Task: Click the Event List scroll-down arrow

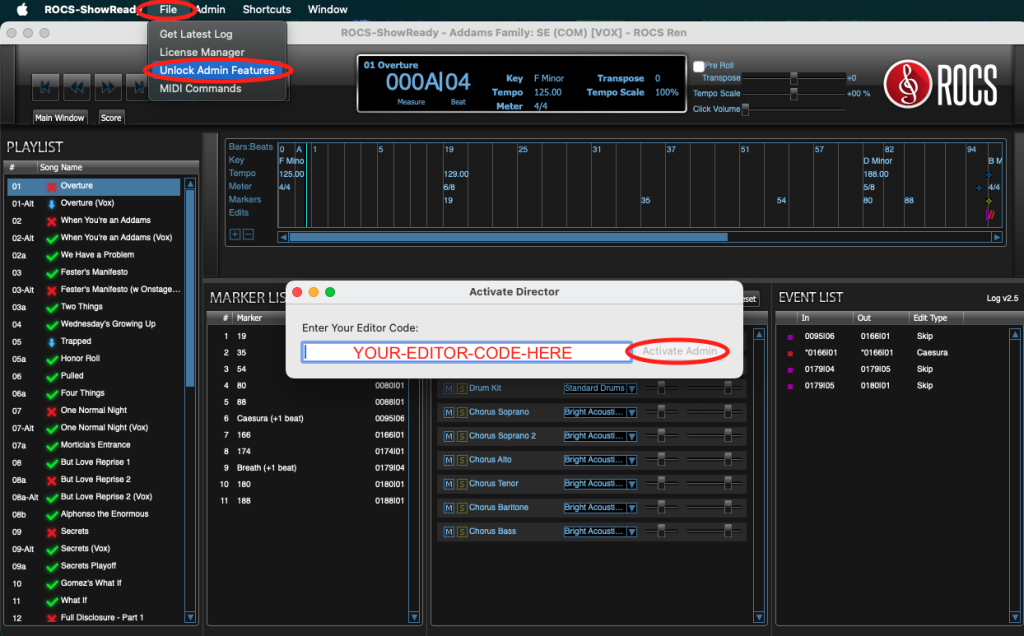Action: tap(1015, 616)
